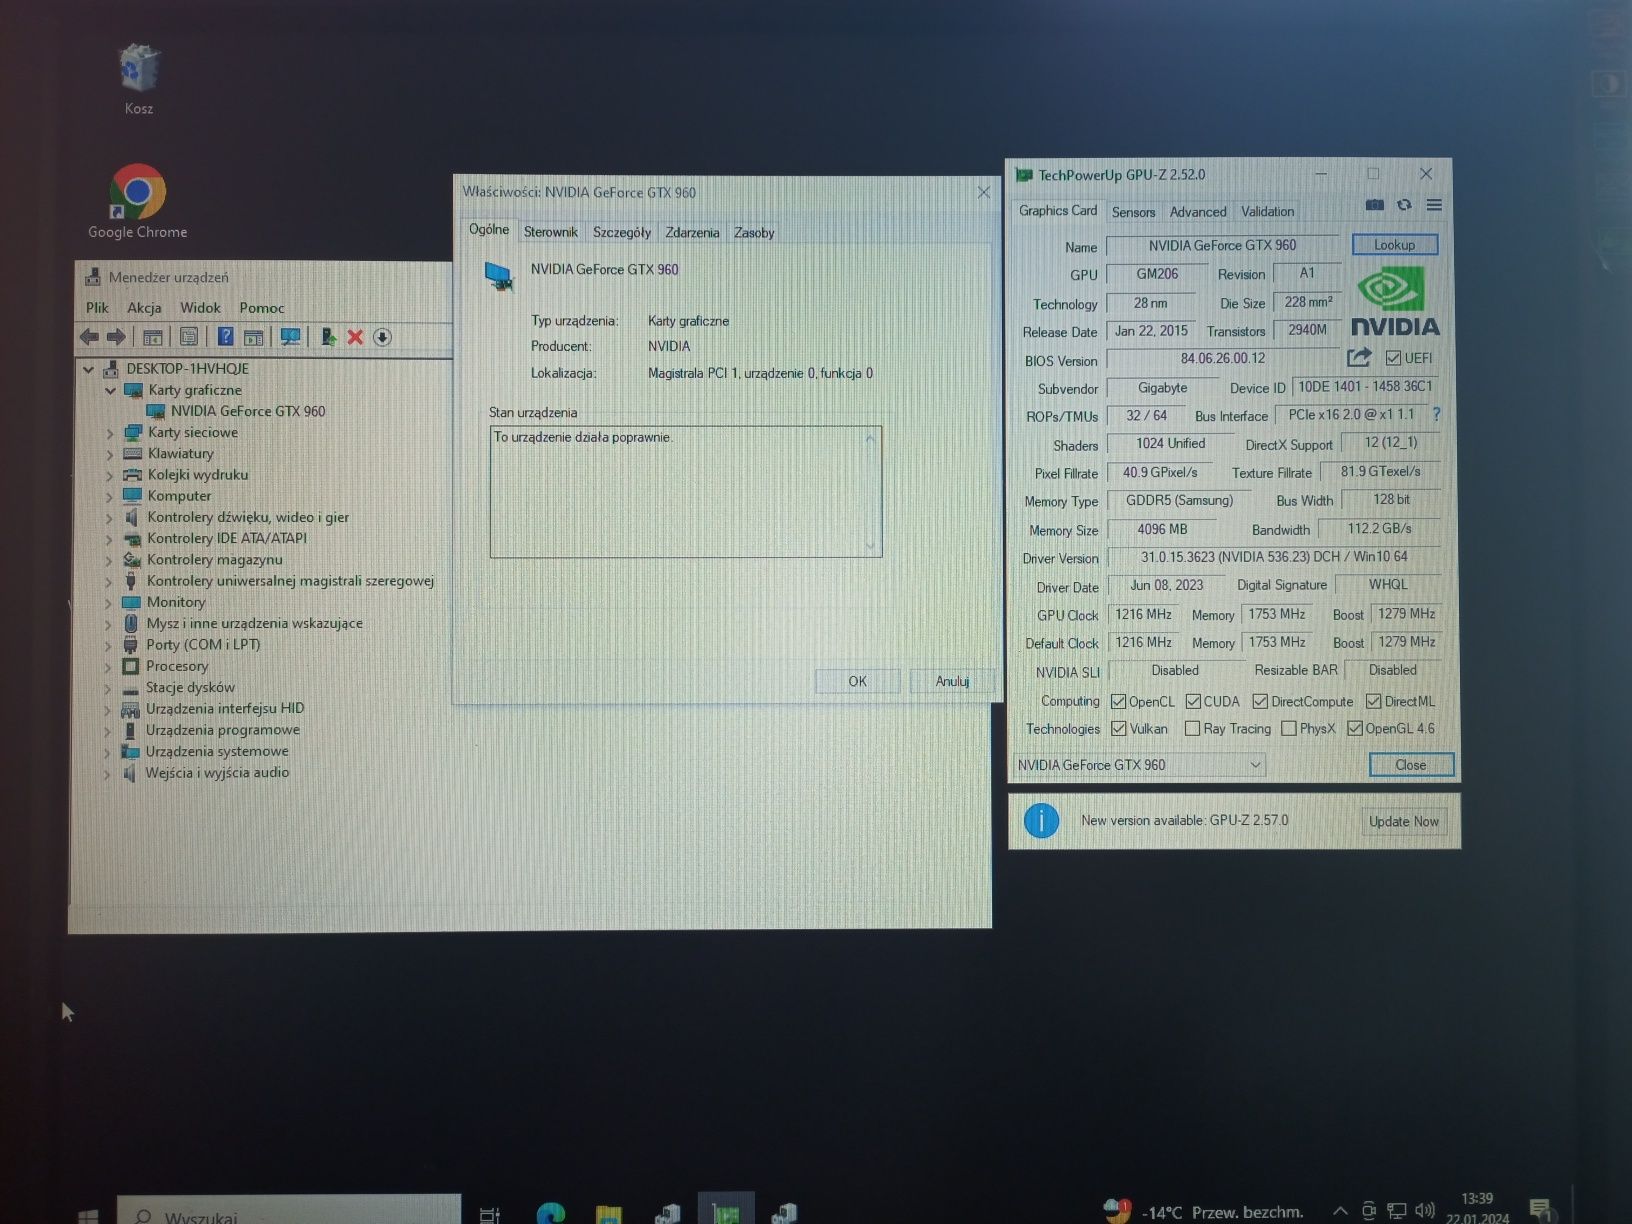Click Scan for hardware changes monitor icon
Screen dimensions: 1632x1224
pyautogui.click(x=290, y=337)
